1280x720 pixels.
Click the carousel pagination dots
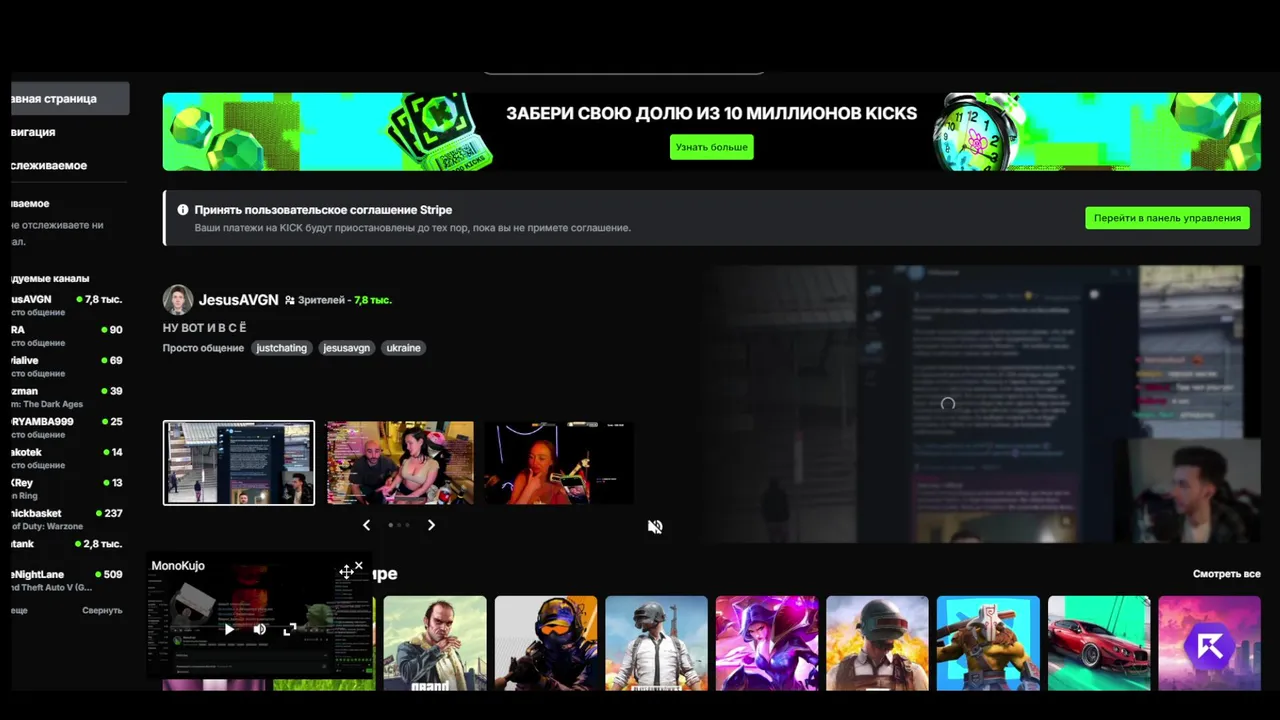[x=399, y=525]
